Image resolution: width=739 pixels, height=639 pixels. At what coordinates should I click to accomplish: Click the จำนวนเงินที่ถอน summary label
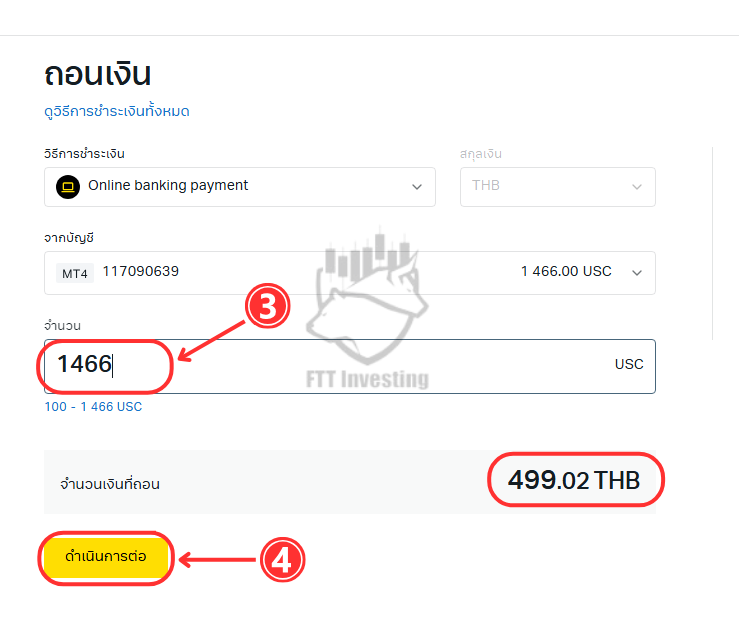pos(110,484)
